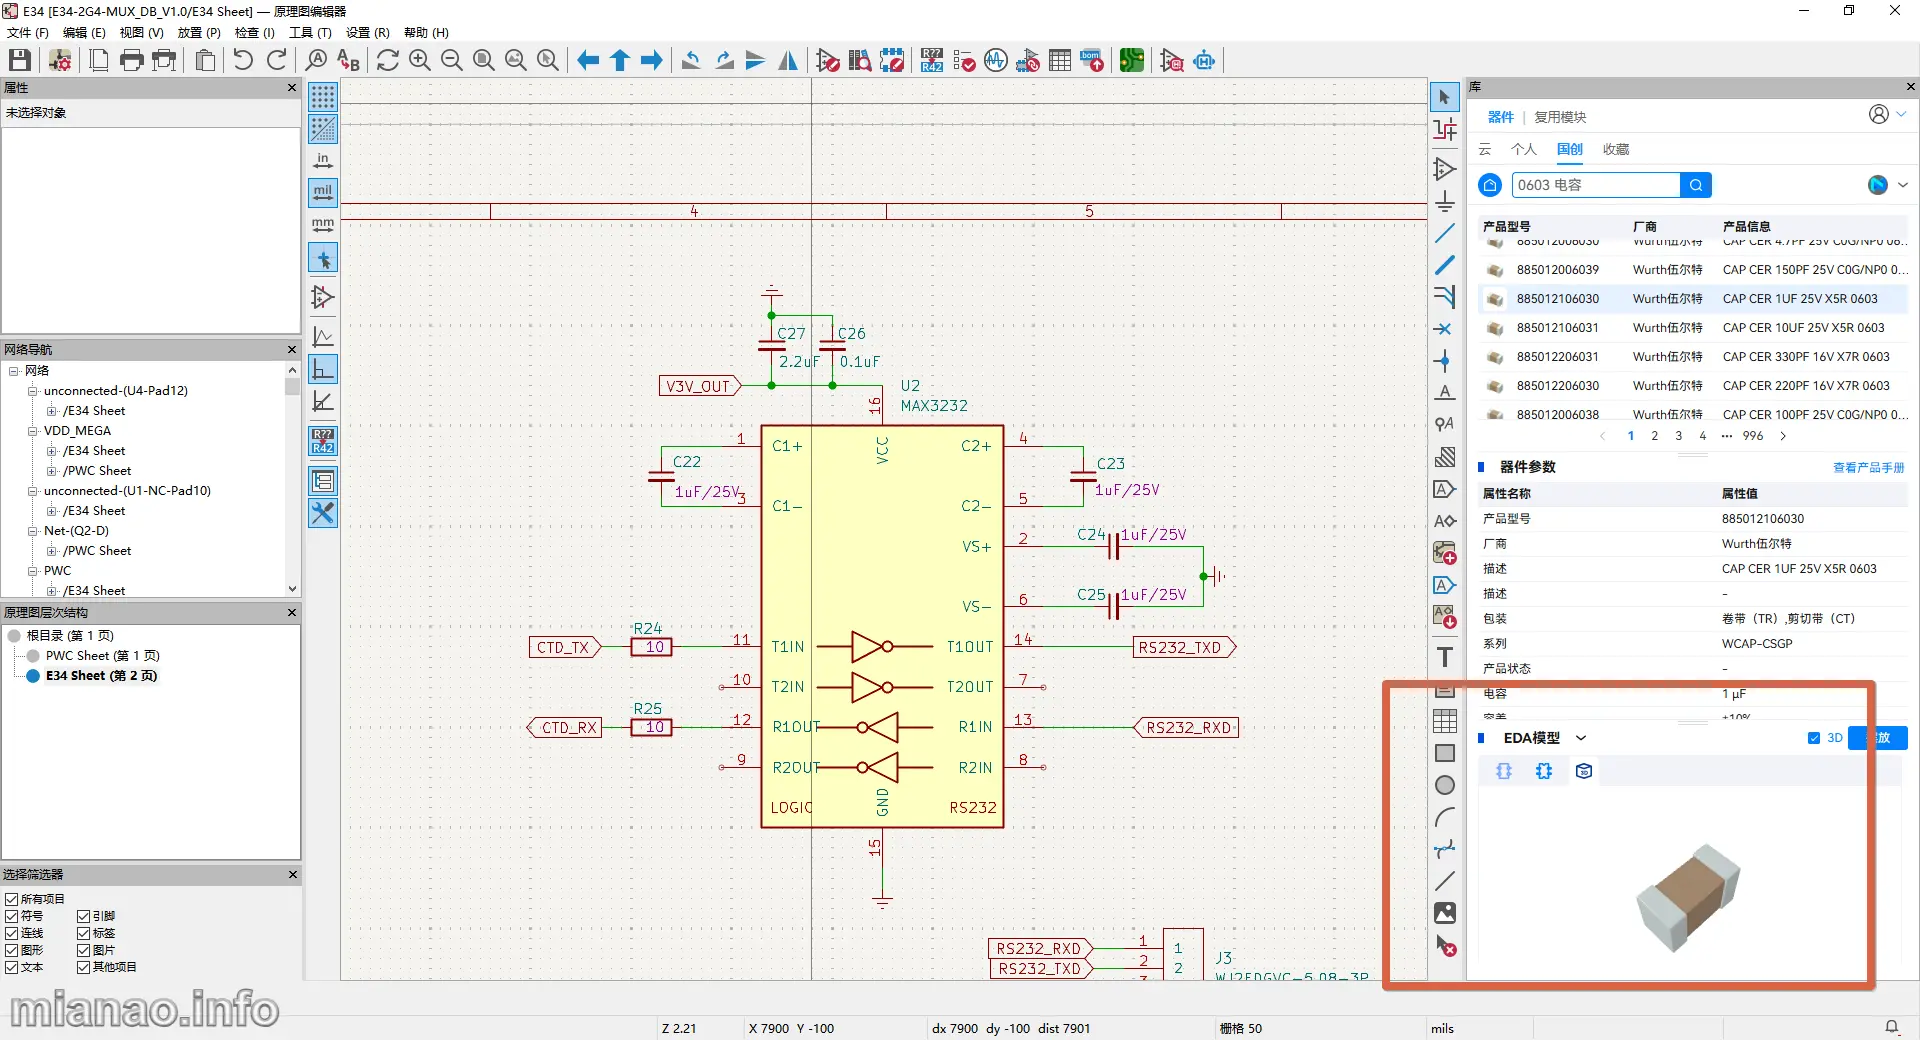Click the 查看产品手册 link
This screenshot has width=1920, height=1040.
[1868, 467]
